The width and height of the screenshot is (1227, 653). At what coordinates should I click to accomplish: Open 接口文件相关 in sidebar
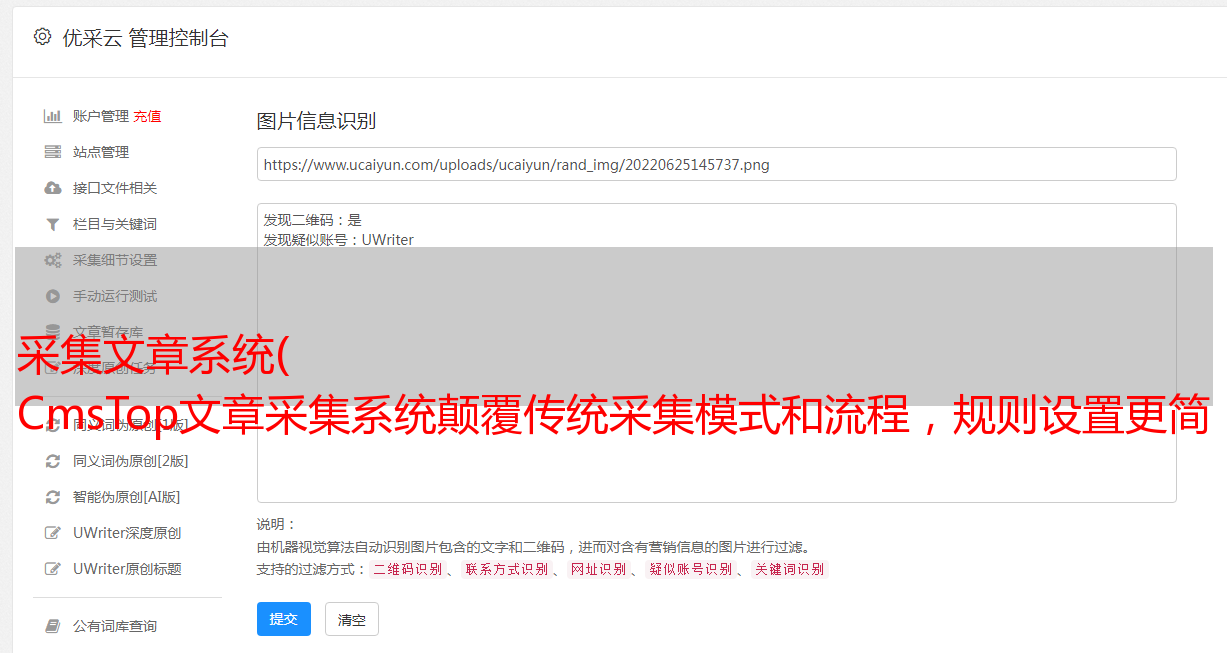coord(115,188)
